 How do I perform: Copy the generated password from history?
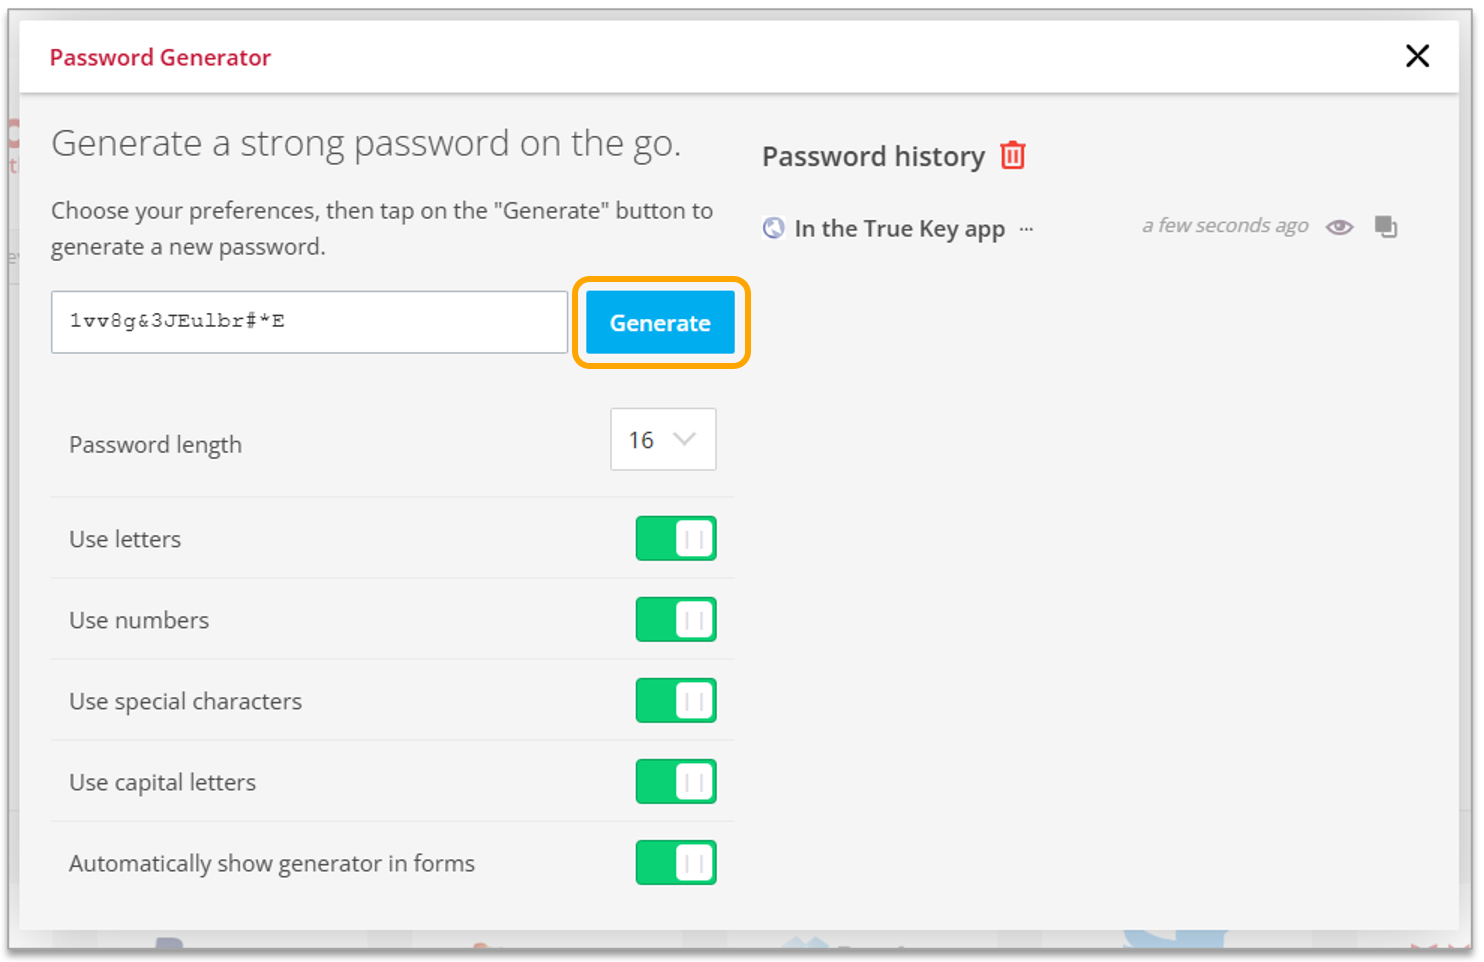pyautogui.click(x=1385, y=226)
